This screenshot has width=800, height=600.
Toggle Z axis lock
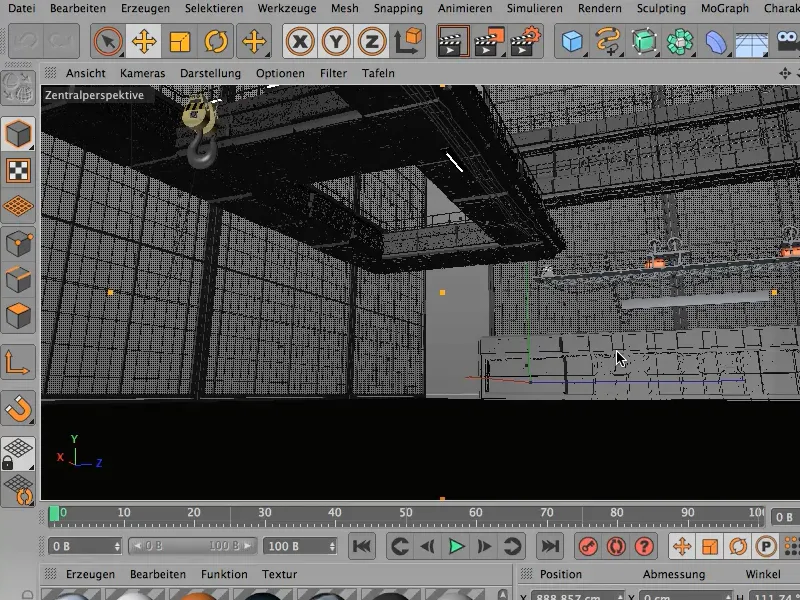pyautogui.click(x=371, y=41)
